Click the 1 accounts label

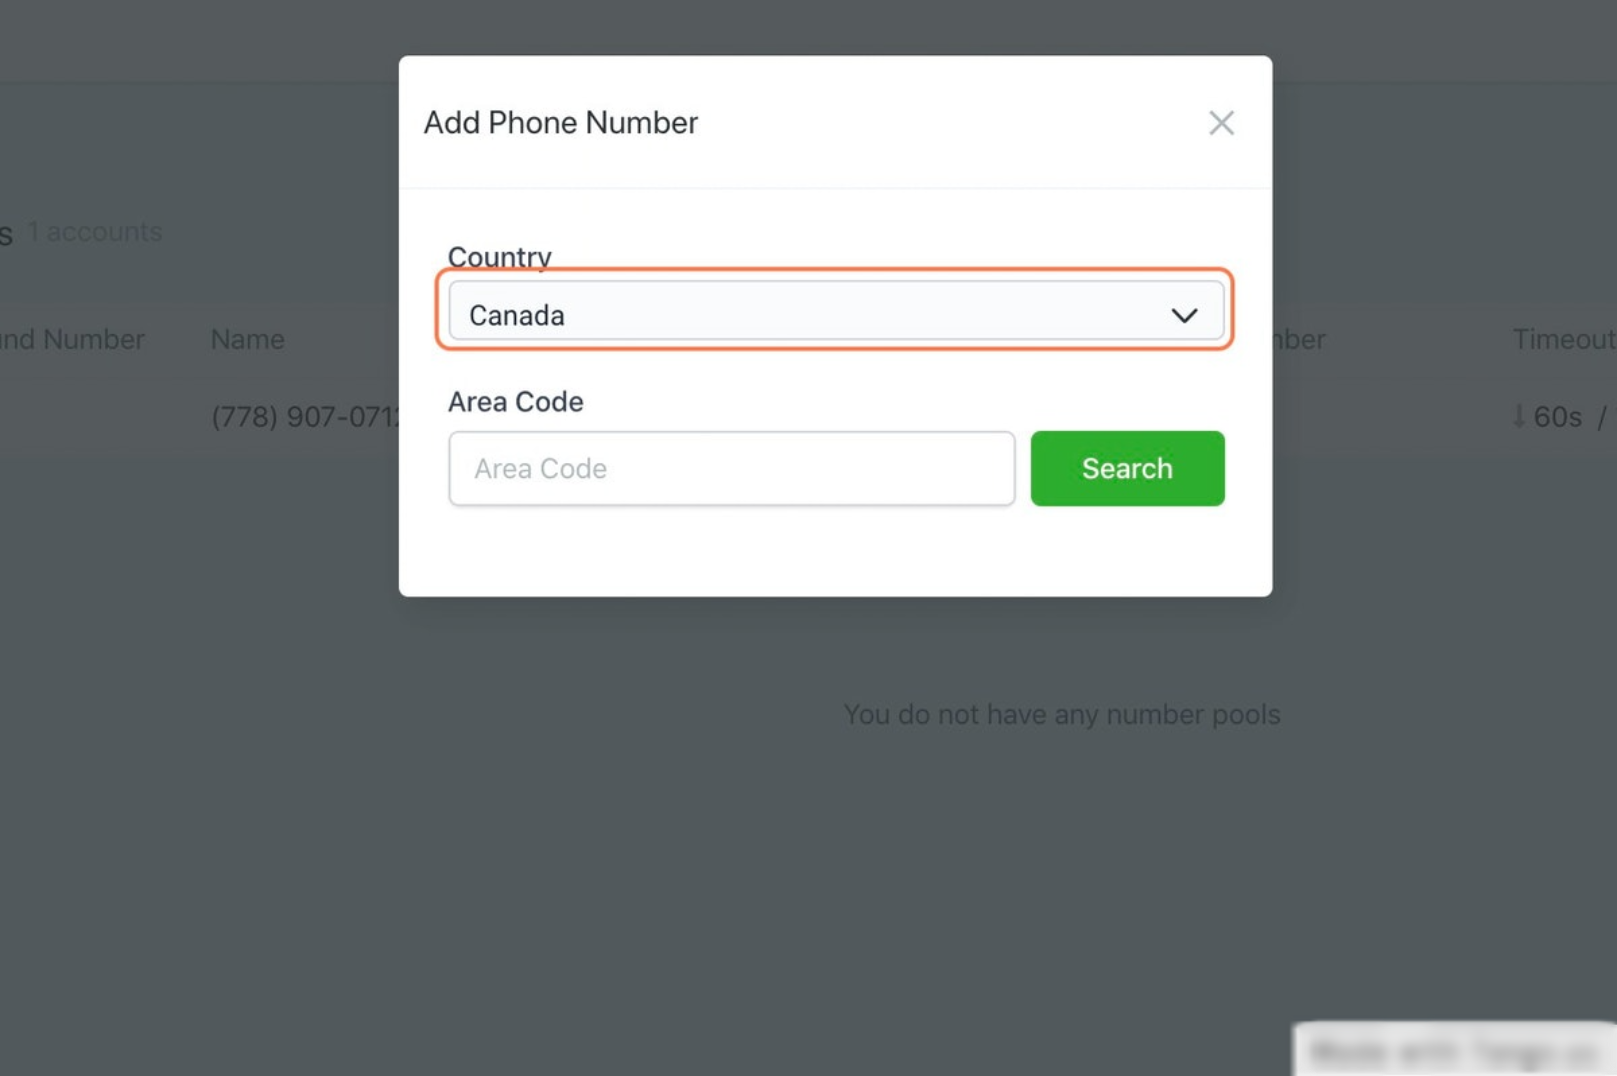click(94, 231)
